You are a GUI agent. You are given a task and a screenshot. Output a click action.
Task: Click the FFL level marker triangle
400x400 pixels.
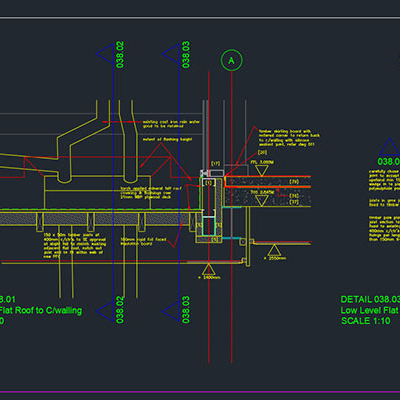[x=261, y=171]
